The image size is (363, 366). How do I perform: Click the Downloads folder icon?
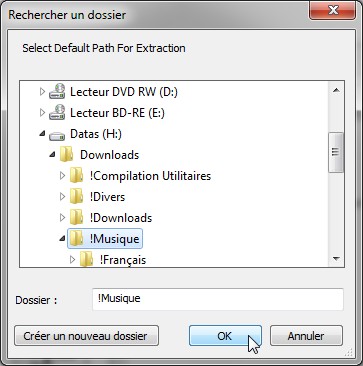[x=67, y=155]
